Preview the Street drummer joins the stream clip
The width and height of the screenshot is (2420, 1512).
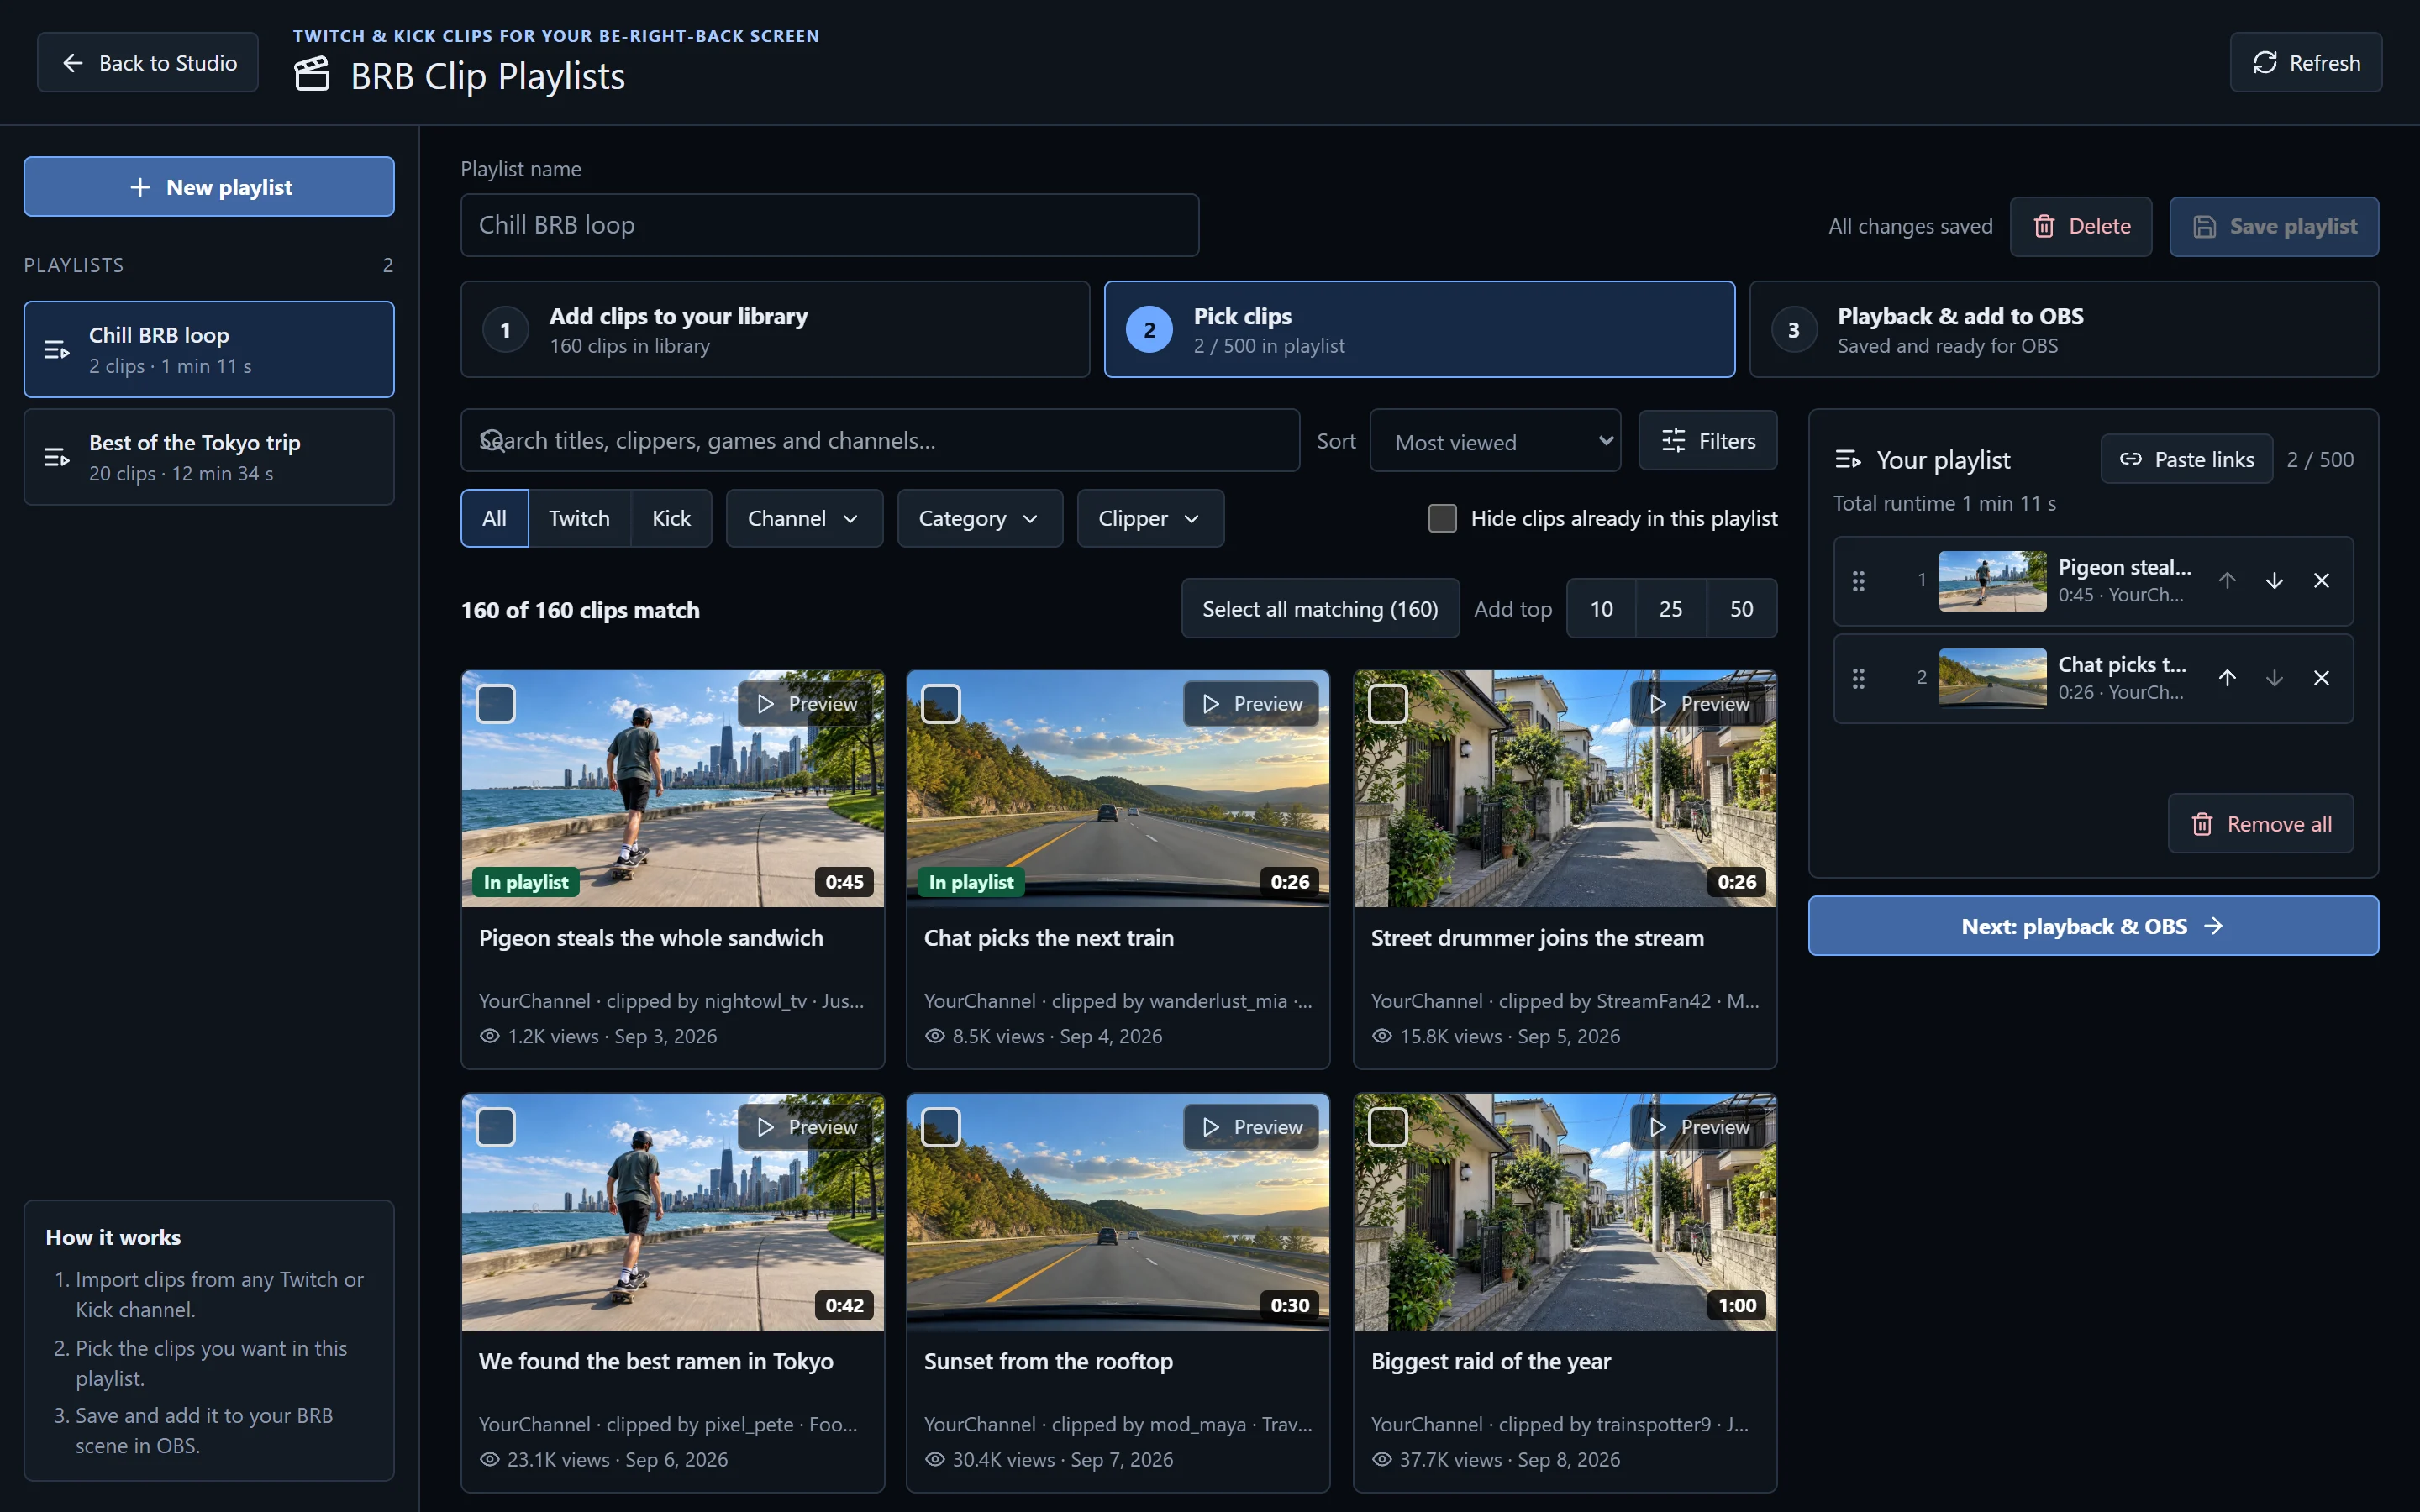(x=1699, y=704)
